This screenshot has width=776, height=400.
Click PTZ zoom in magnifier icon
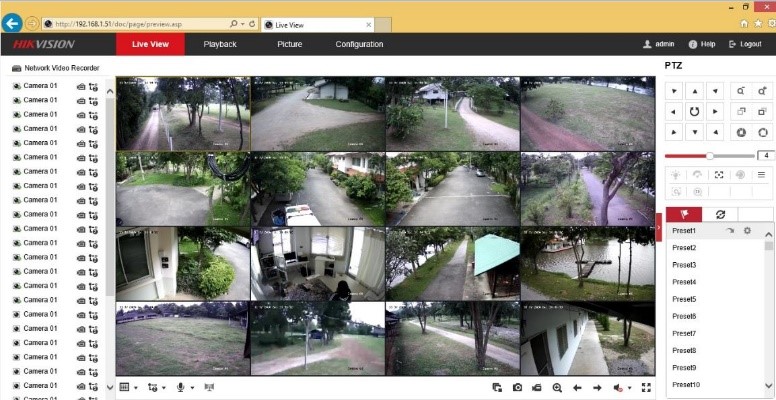[x=762, y=91]
